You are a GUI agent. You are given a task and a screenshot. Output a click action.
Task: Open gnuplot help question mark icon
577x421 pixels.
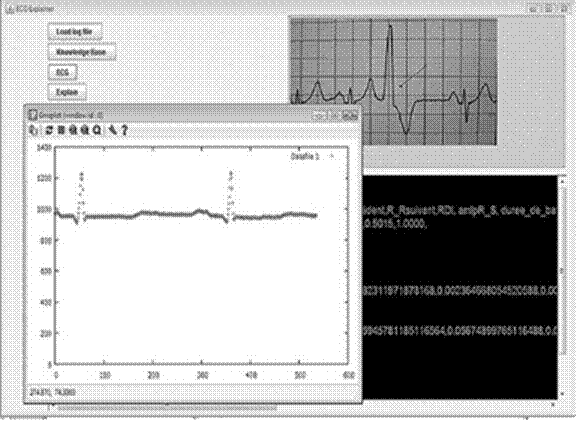124,130
